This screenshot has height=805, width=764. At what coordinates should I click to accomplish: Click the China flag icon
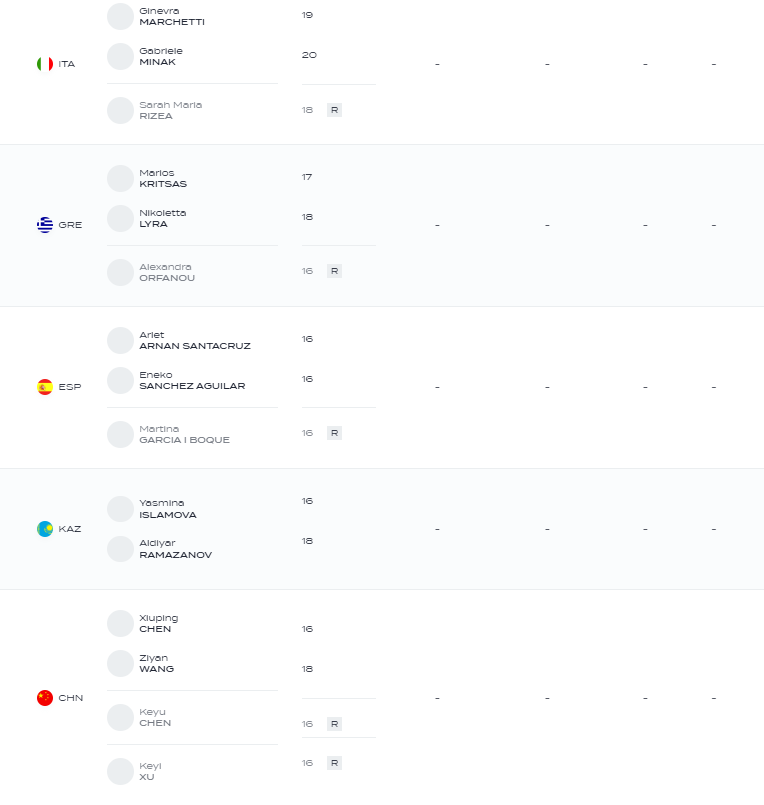pos(45,698)
